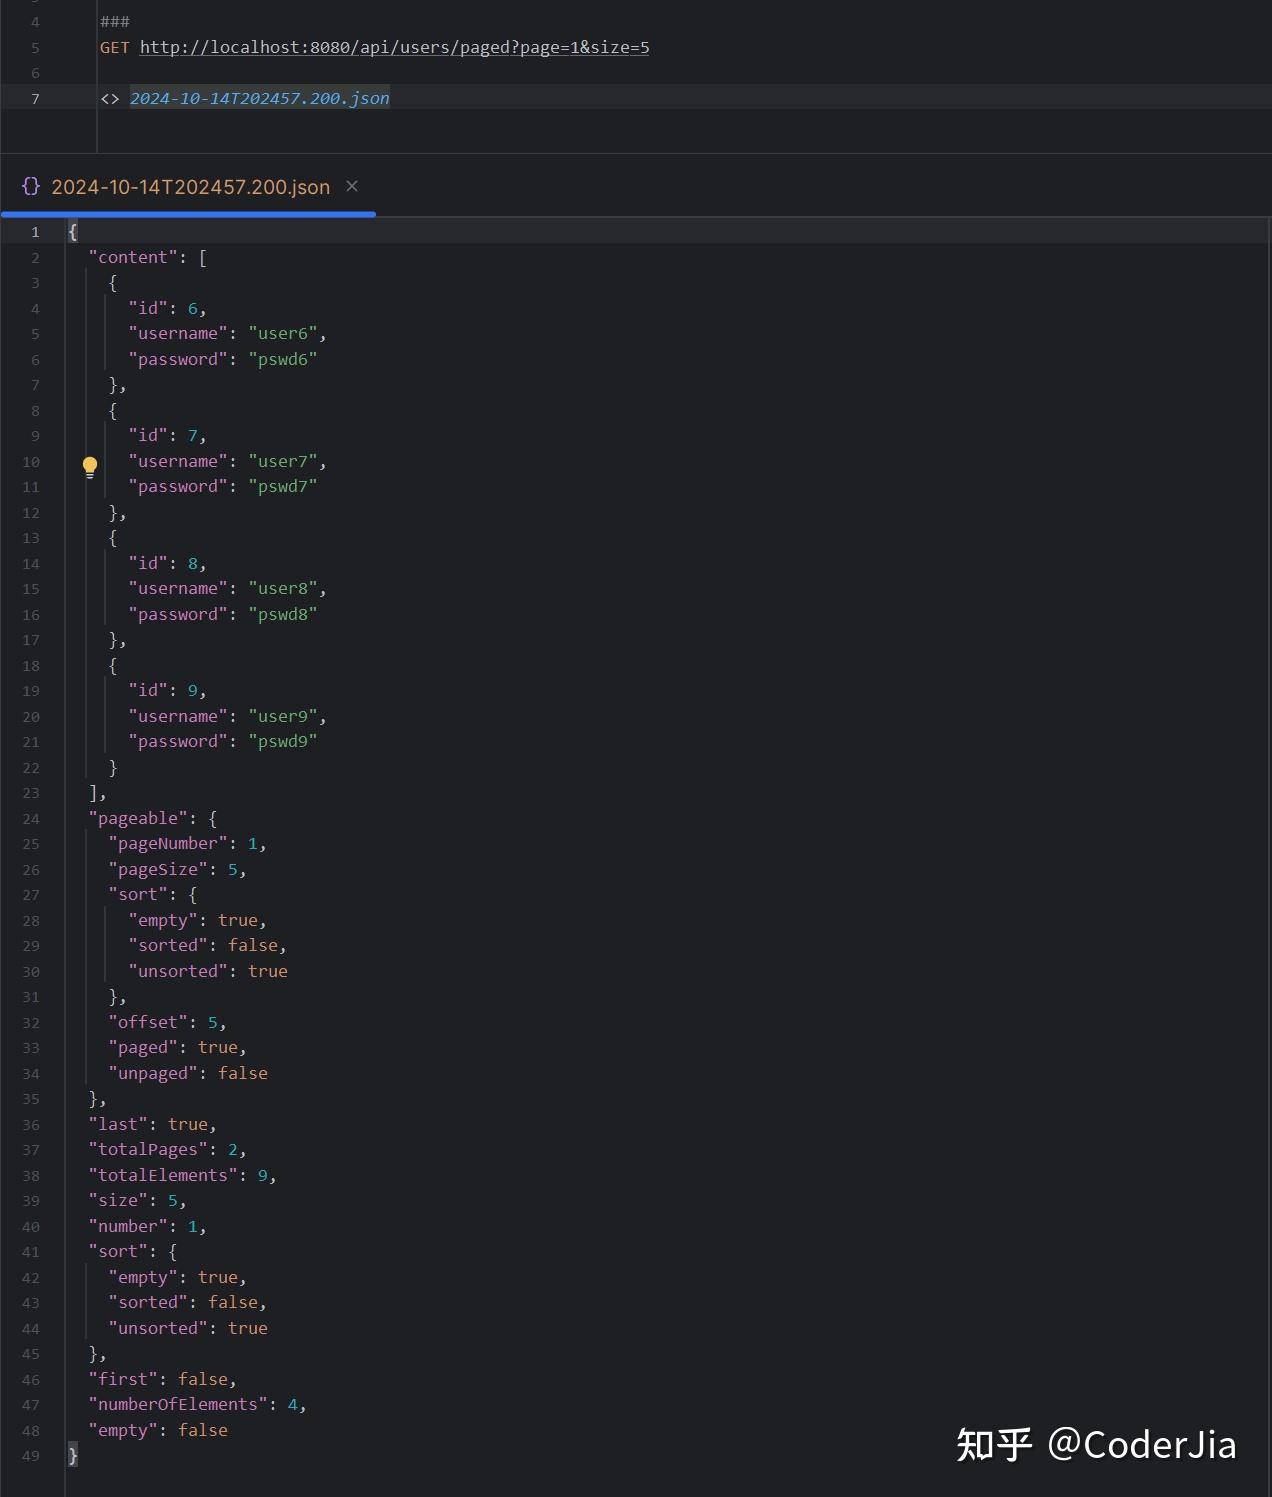Click the "content" key on line 2
The width and height of the screenshot is (1272, 1497).
133,257
